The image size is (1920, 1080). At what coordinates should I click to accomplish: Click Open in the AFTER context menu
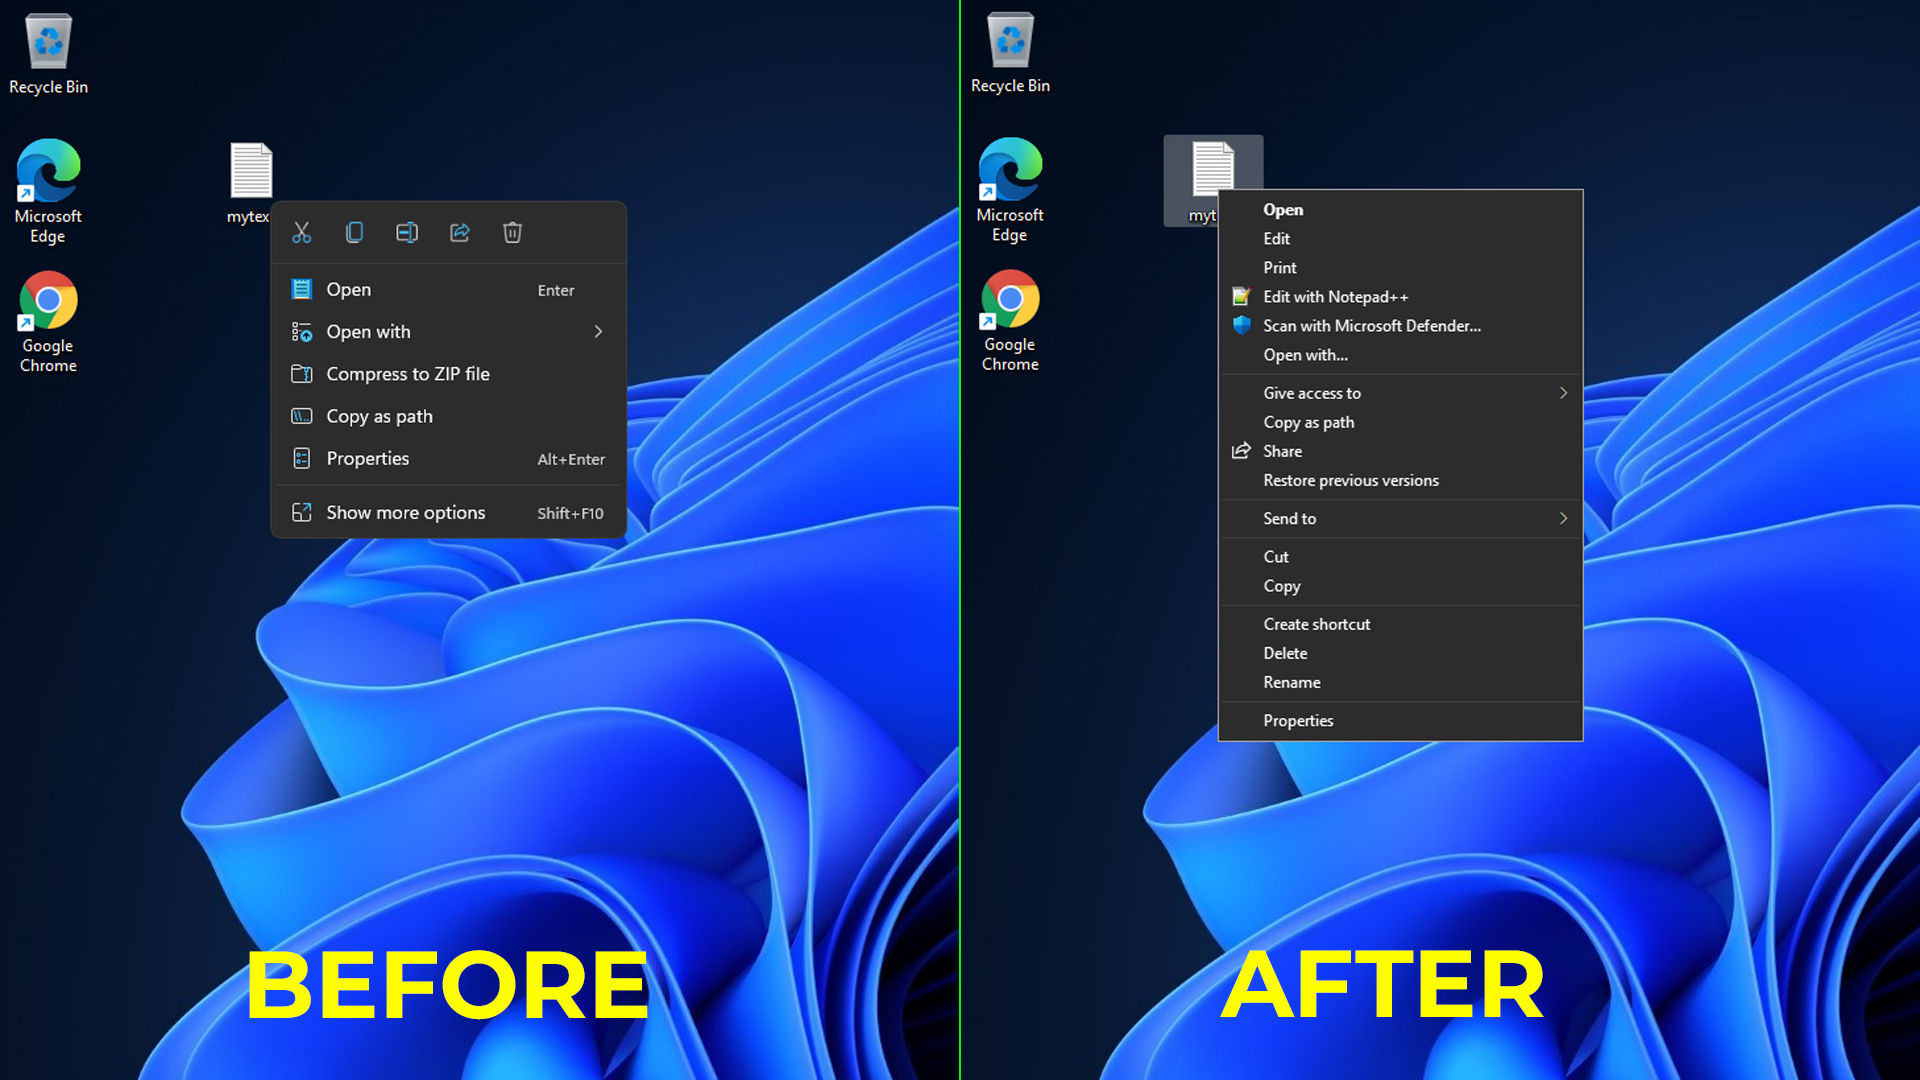(x=1282, y=210)
